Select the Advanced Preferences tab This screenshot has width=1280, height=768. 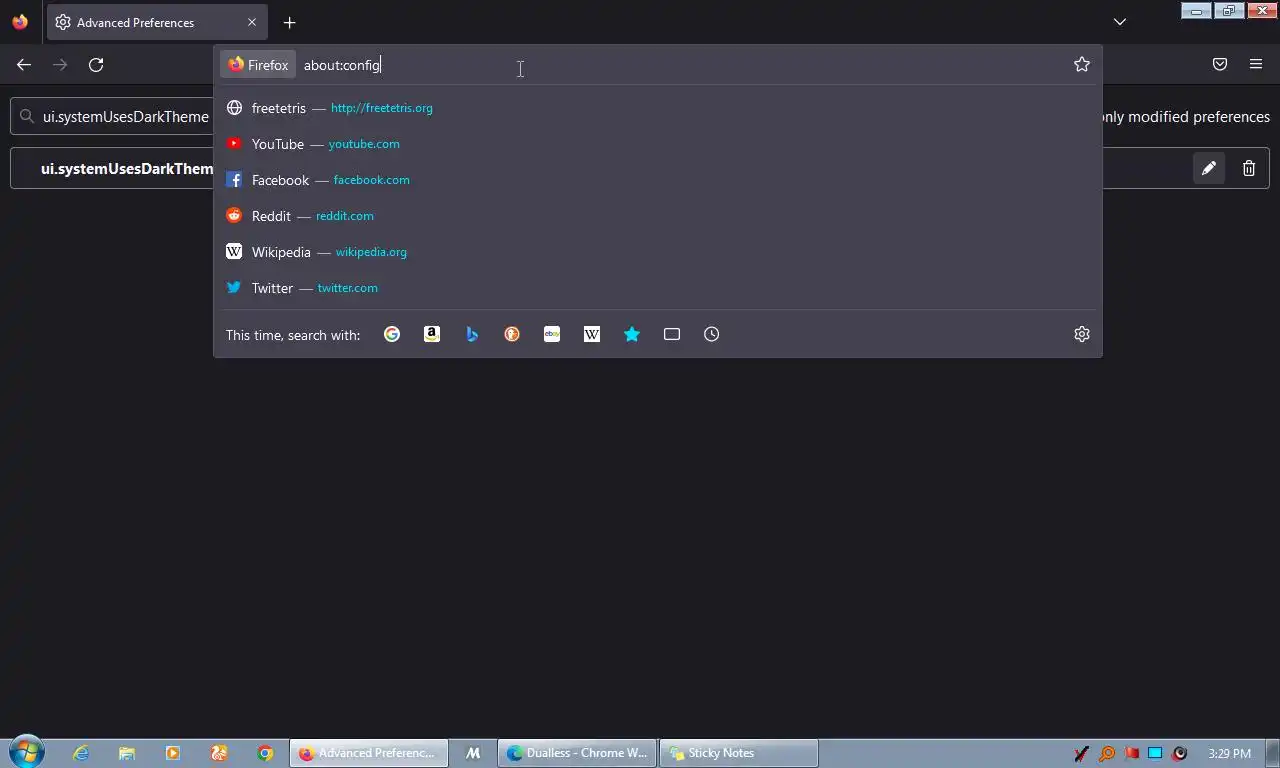coord(157,22)
